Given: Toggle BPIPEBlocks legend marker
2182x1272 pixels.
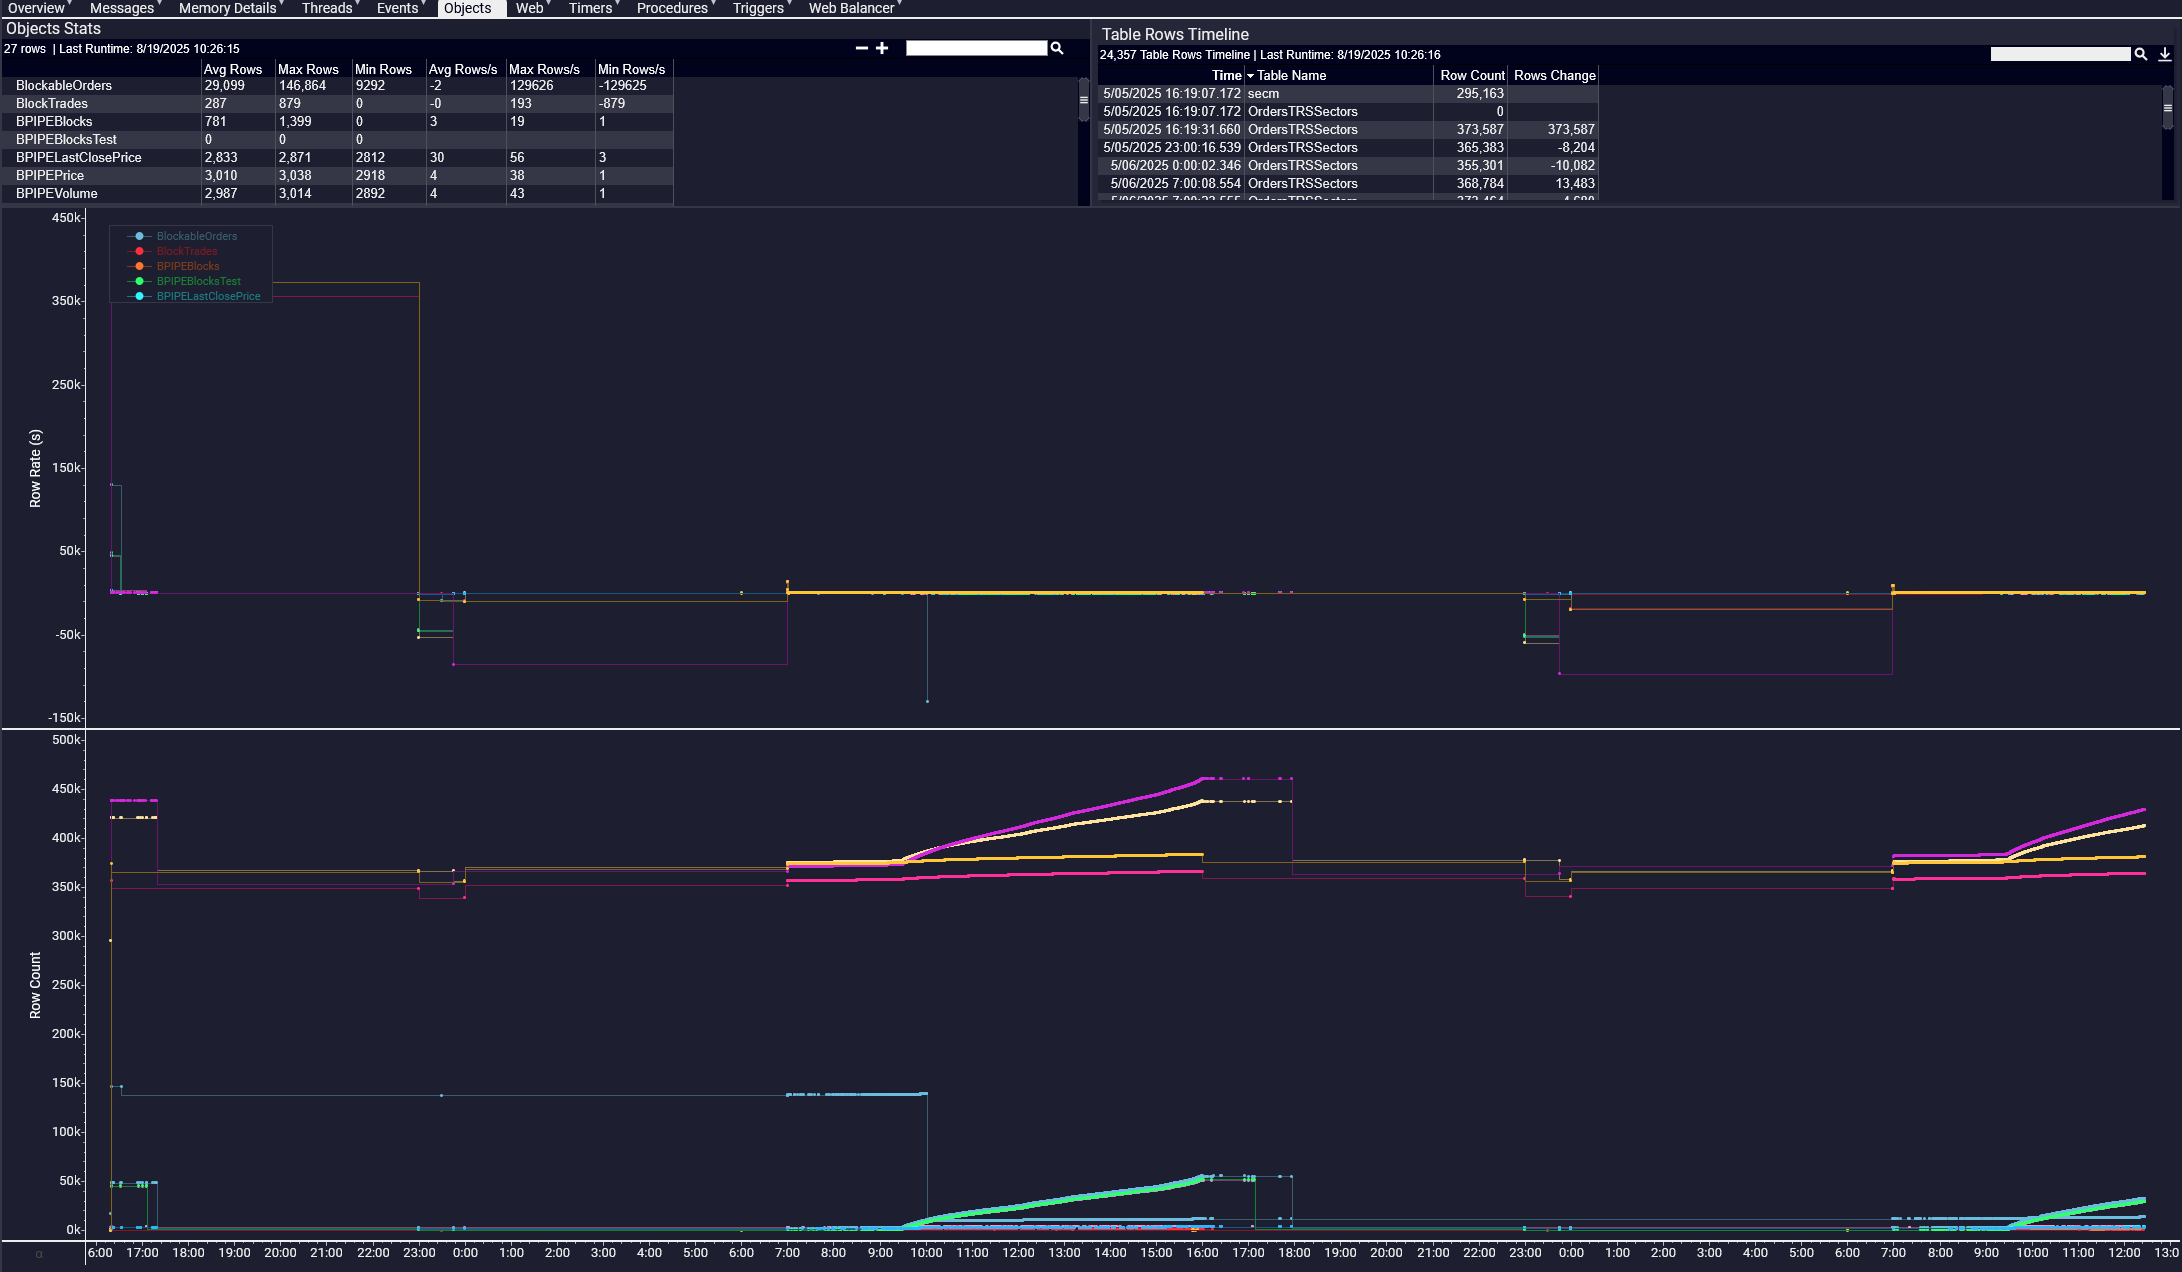Looking at the screenshot, I should click(140, 266).
